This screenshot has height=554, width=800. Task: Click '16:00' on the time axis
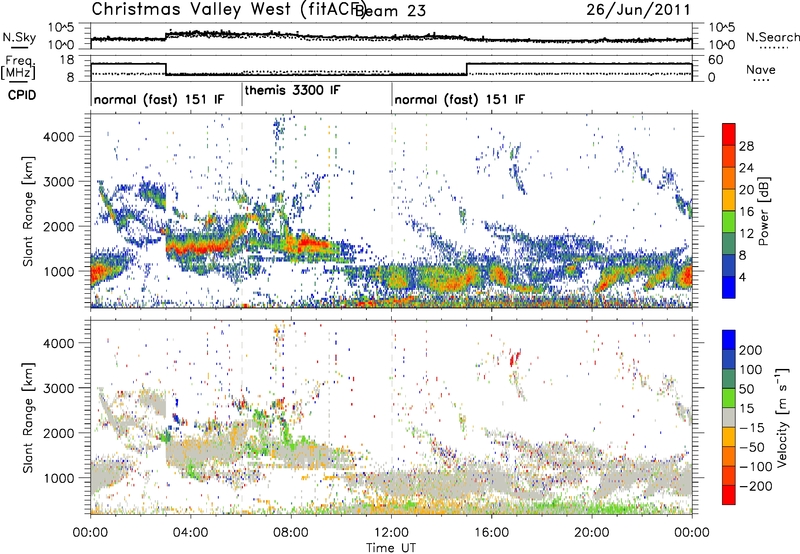coord(491,533)
